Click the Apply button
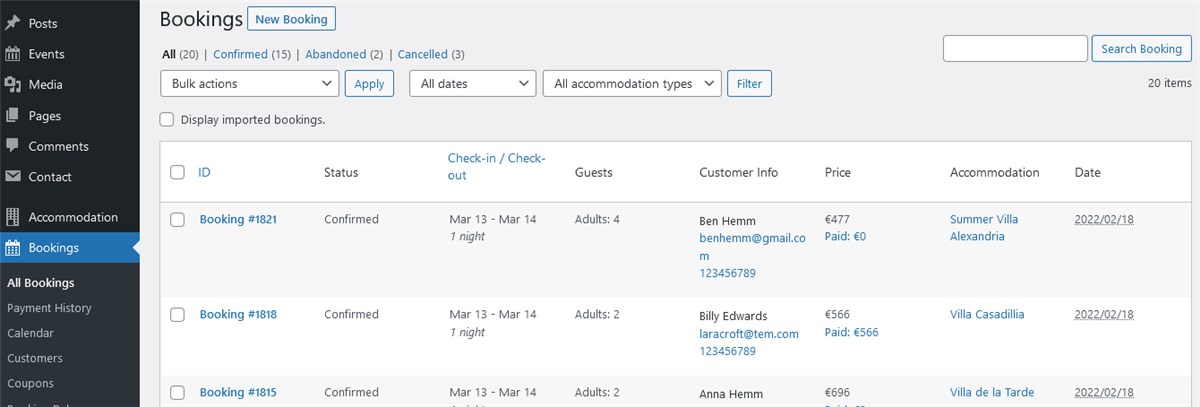The image size is (1200, 407). coord(369,84)
